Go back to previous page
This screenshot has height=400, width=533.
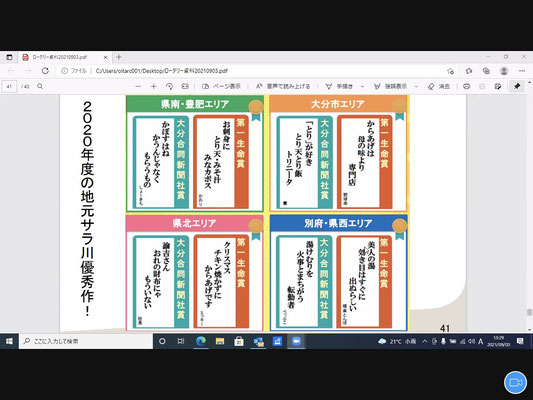[x=11, y=71]
